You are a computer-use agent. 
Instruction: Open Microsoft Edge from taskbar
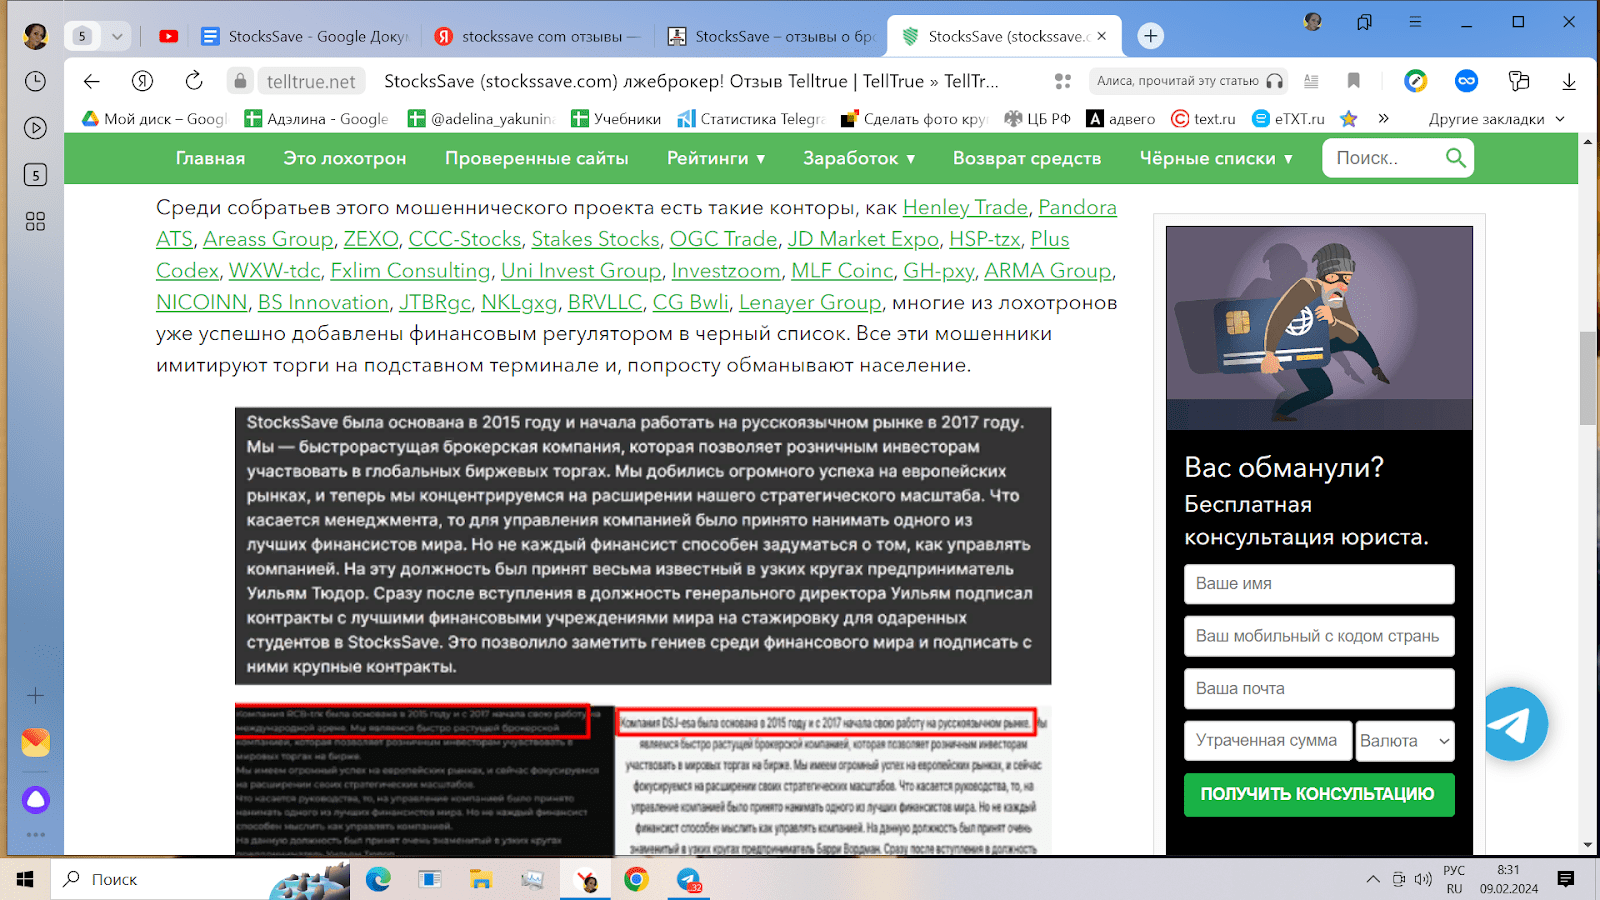pyautogui.click(x=378, y=879)
